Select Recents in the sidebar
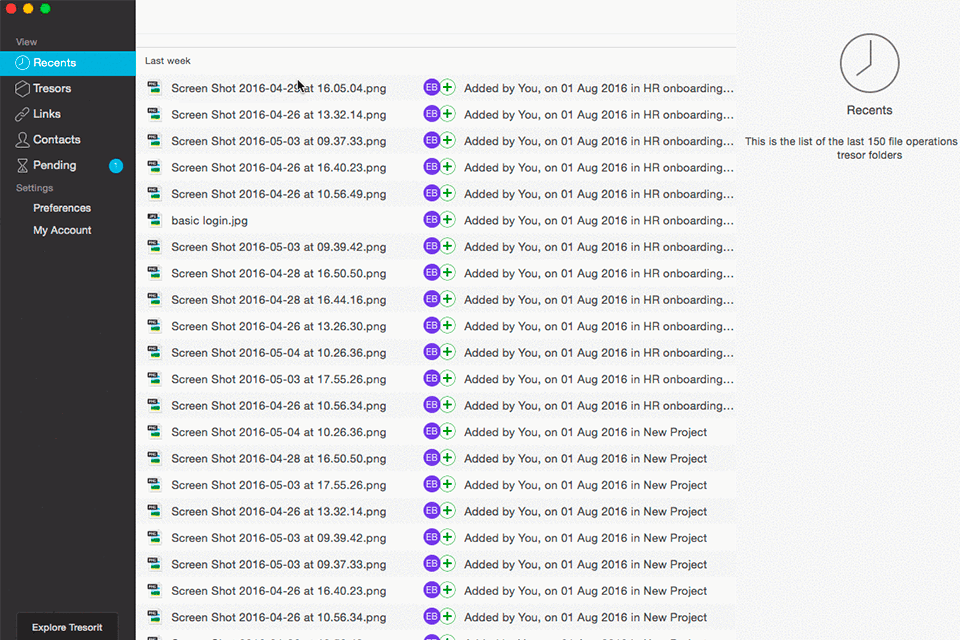 (67, 63)
